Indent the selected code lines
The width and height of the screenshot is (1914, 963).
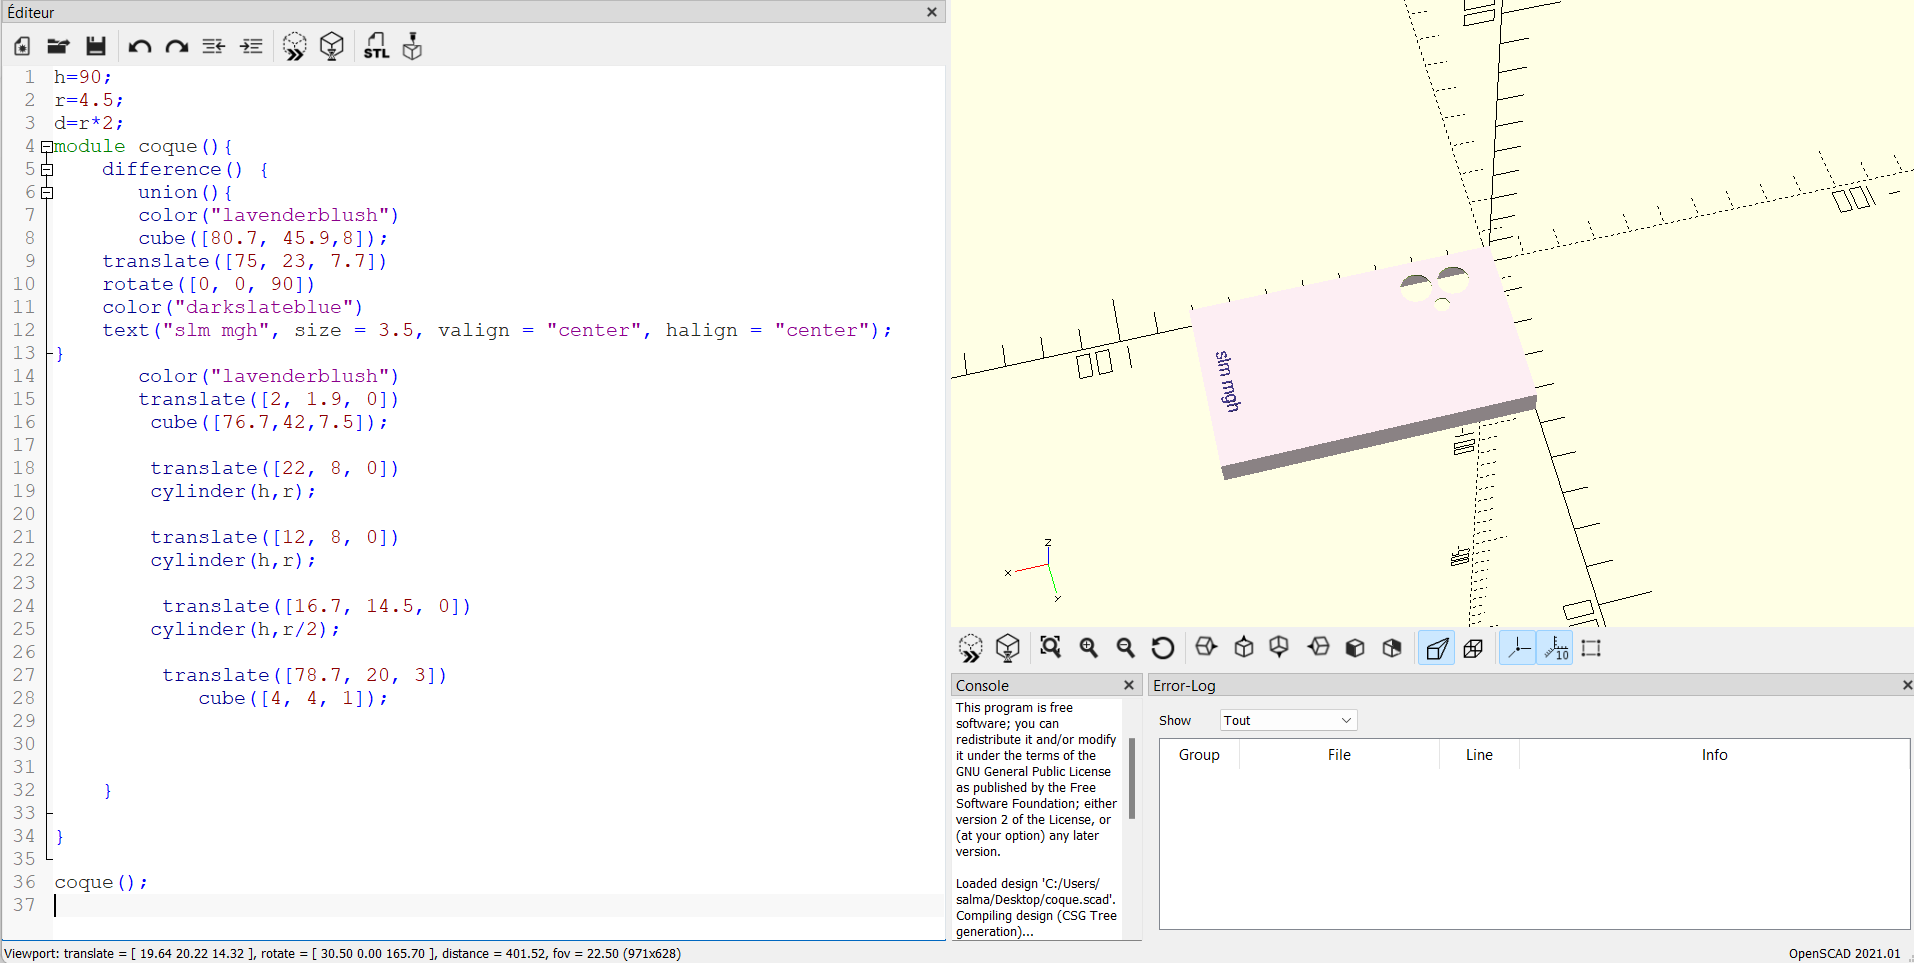[252, 46]
